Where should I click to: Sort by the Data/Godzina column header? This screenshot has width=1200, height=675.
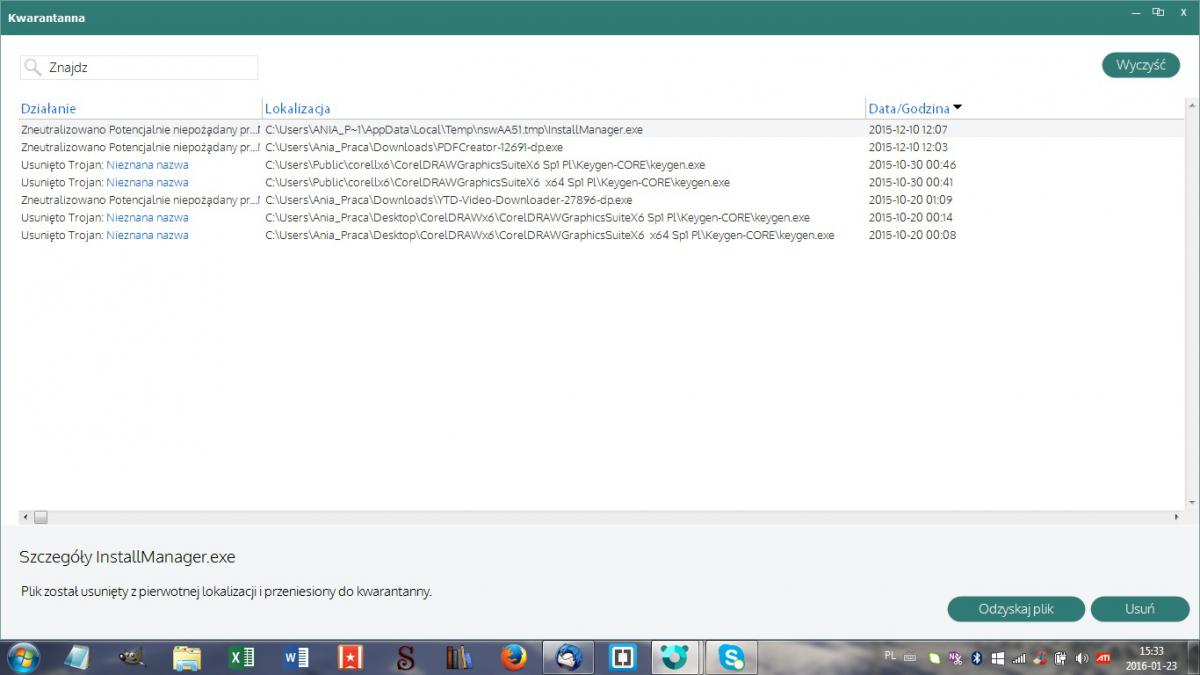(x=909, y=108)
